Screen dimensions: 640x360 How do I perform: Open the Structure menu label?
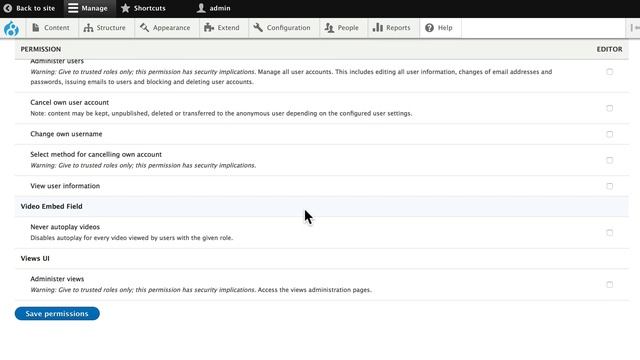tap(111, 28)
